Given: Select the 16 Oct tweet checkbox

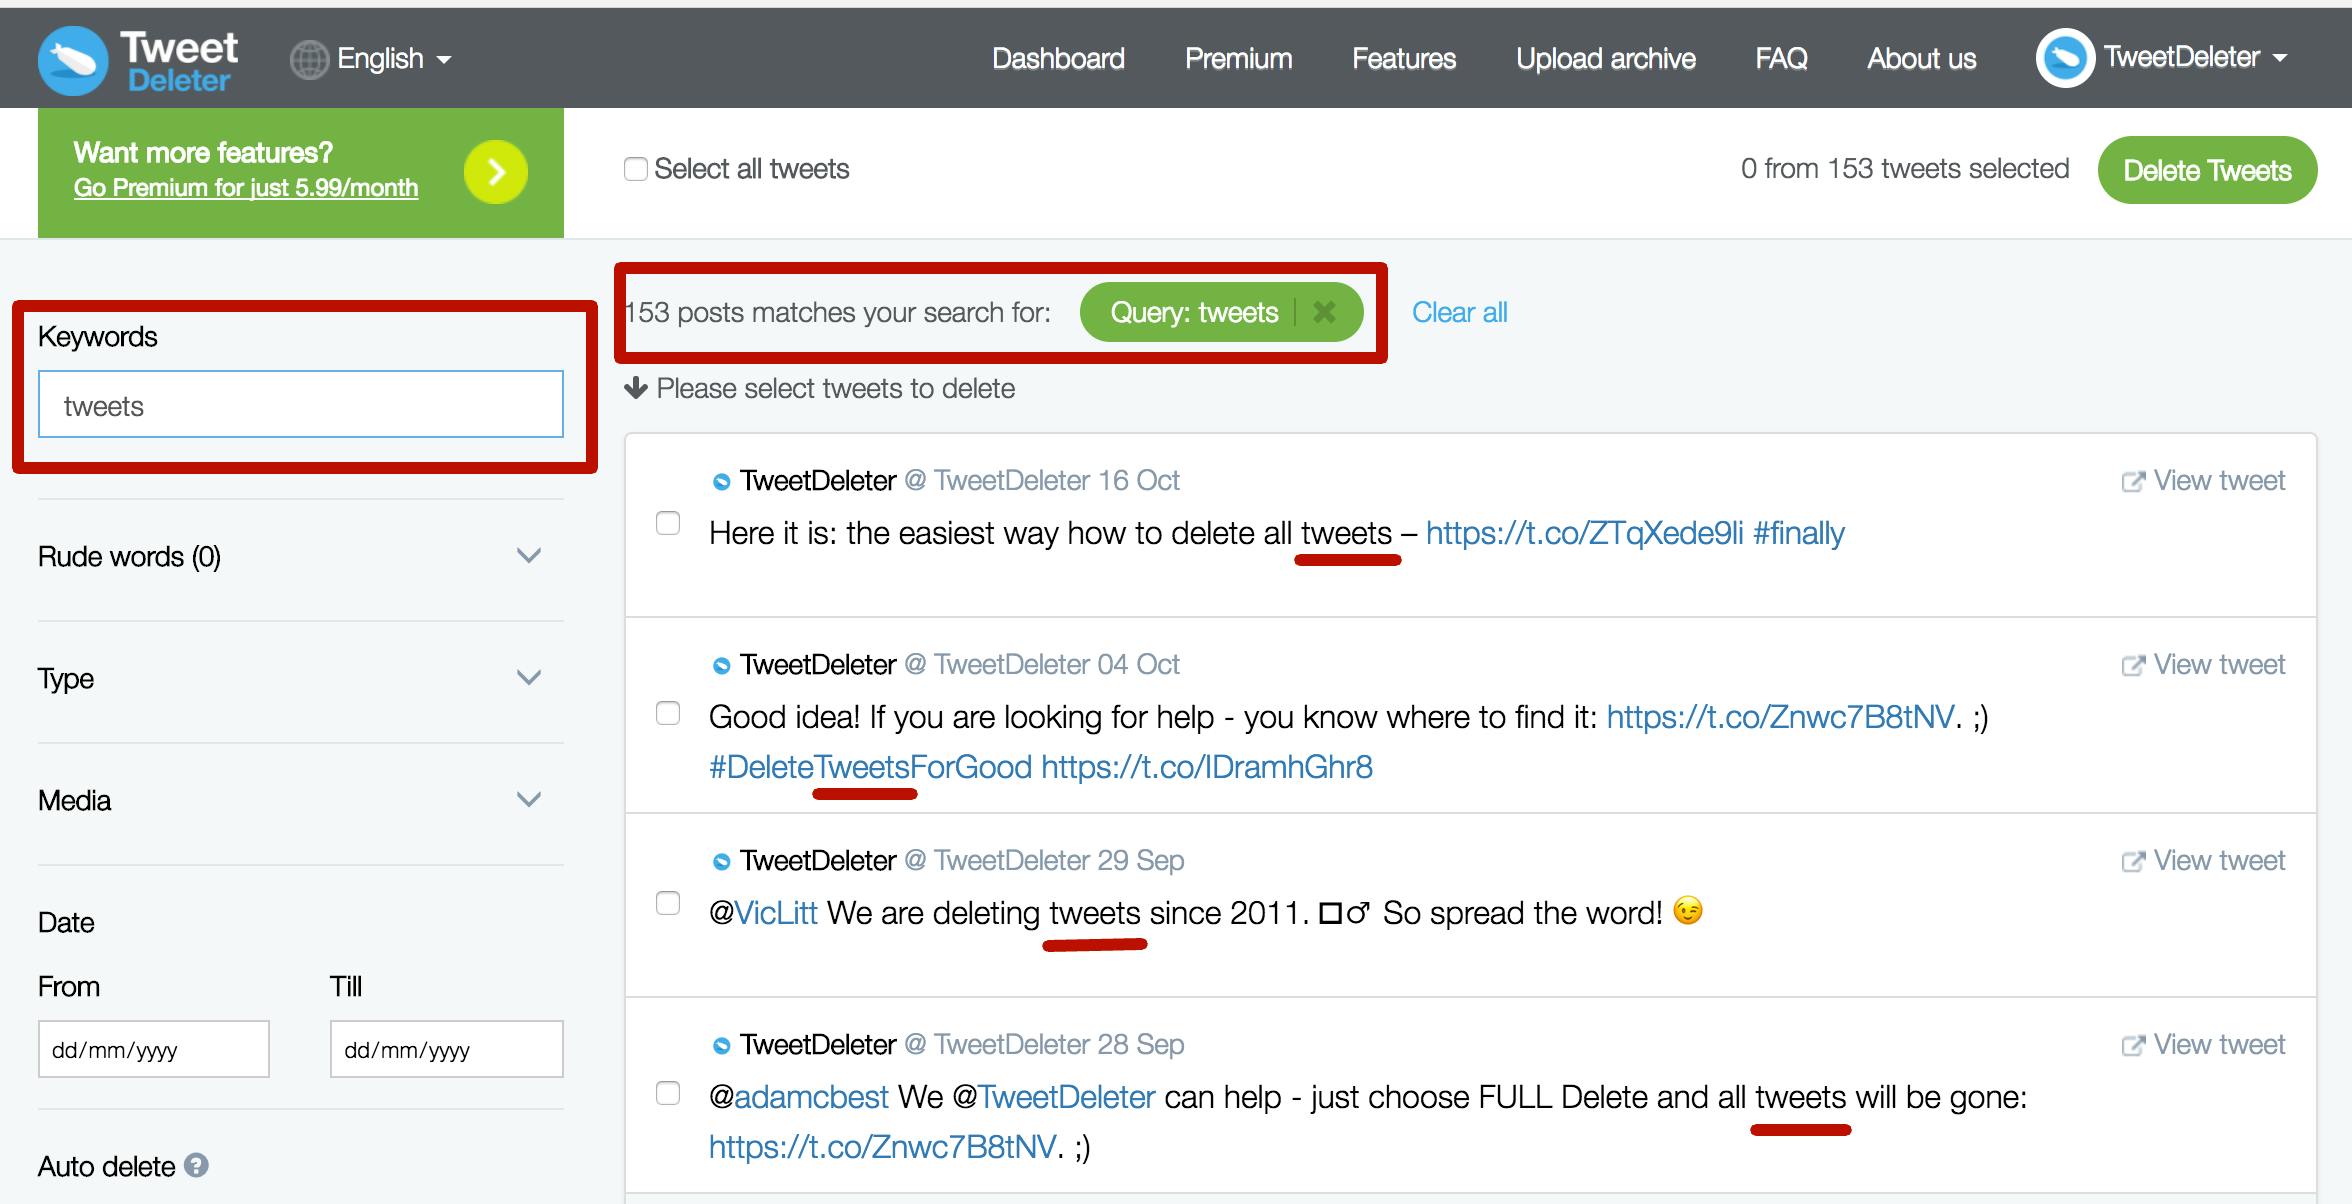Looking at the screenshot, I should pos(668,523).
